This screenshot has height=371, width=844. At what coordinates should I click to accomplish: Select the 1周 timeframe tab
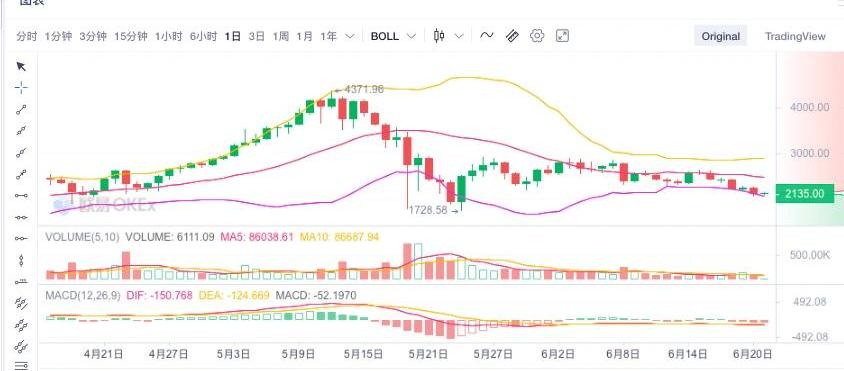click(x=280, y=36)
